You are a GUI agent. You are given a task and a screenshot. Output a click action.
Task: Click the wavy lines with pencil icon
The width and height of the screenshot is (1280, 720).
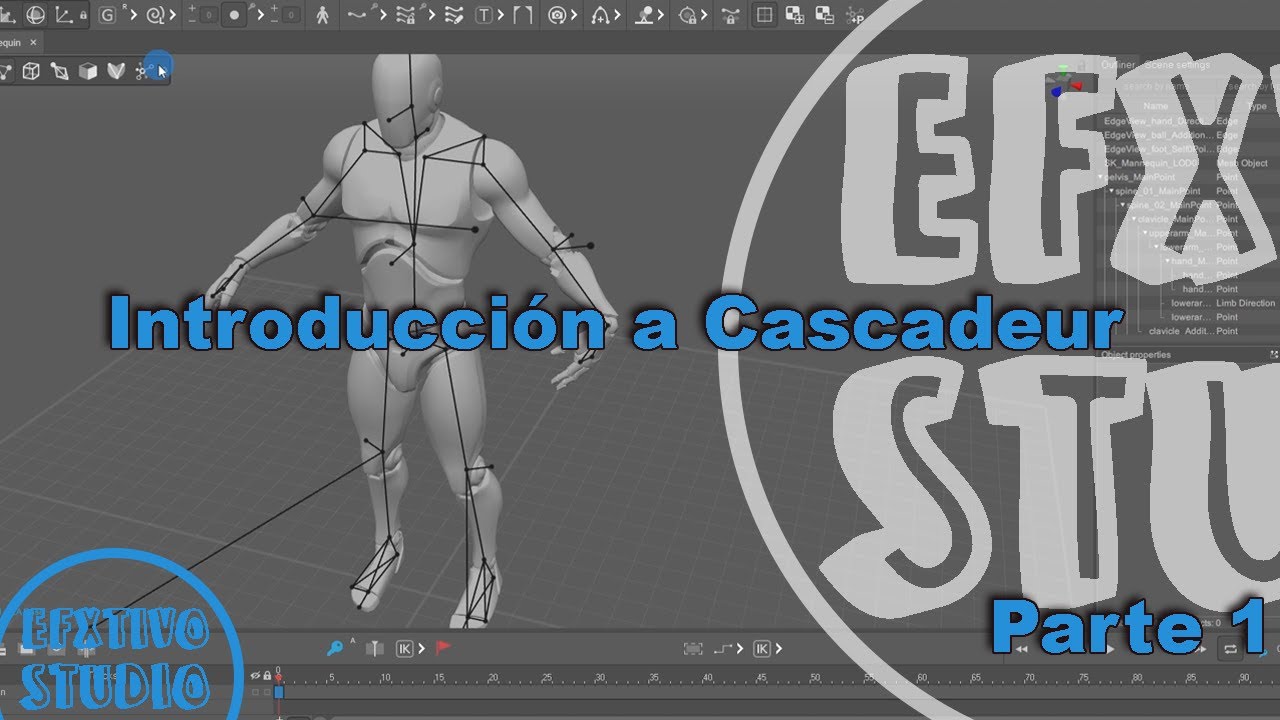(x=453, y=15)
